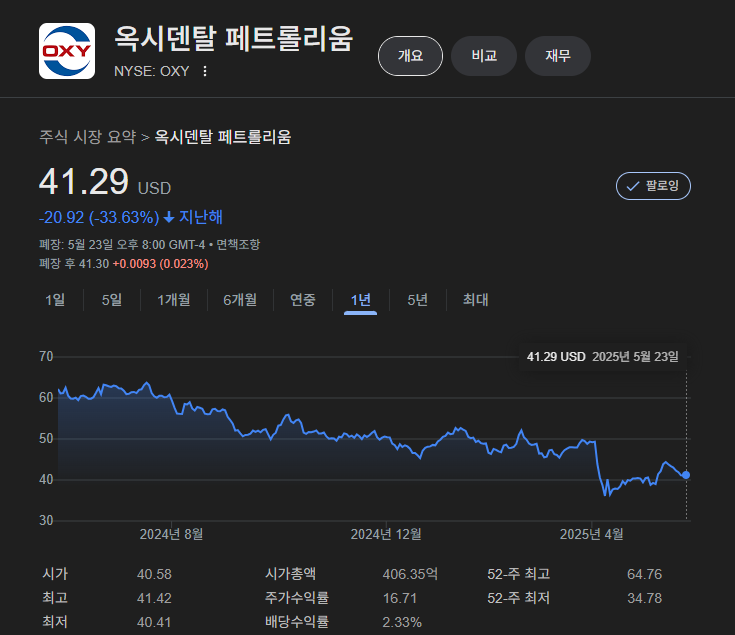The width and height of the screenshot is (735, 635).
Task: Click the 시가총액 label
Action: 291,574
